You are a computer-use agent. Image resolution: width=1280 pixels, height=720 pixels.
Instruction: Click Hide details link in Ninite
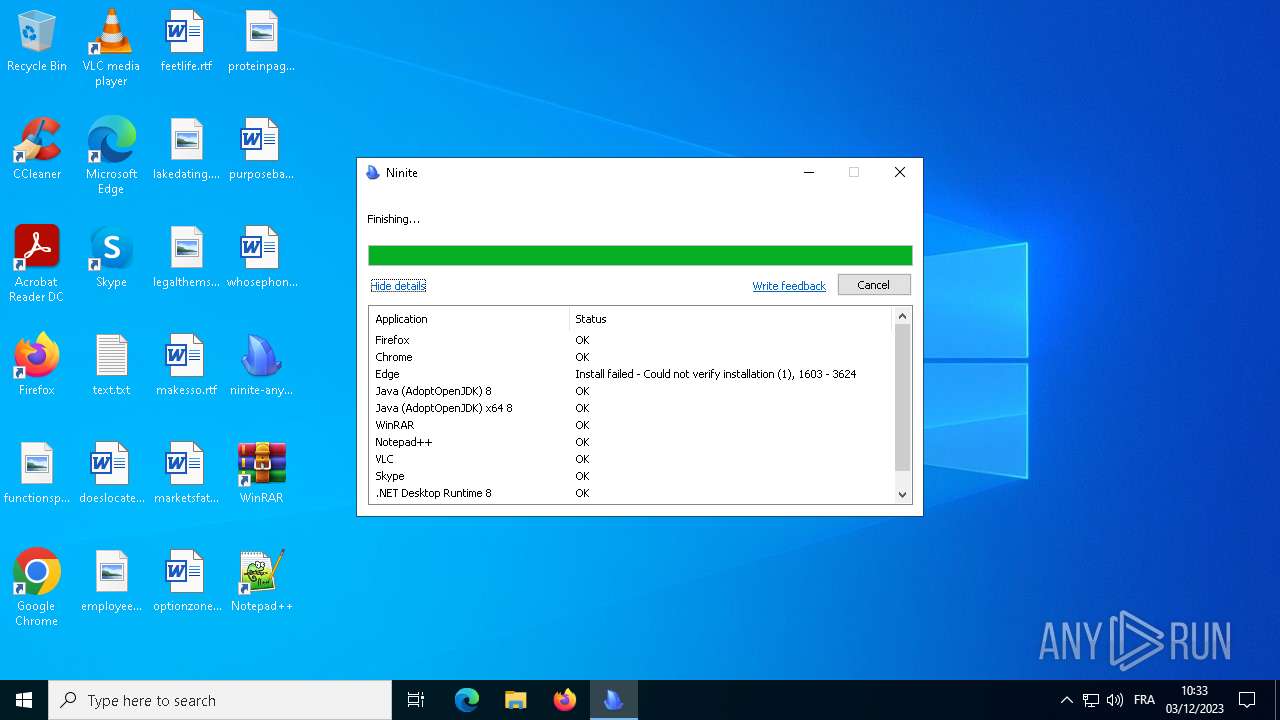(x=398, y=286)
